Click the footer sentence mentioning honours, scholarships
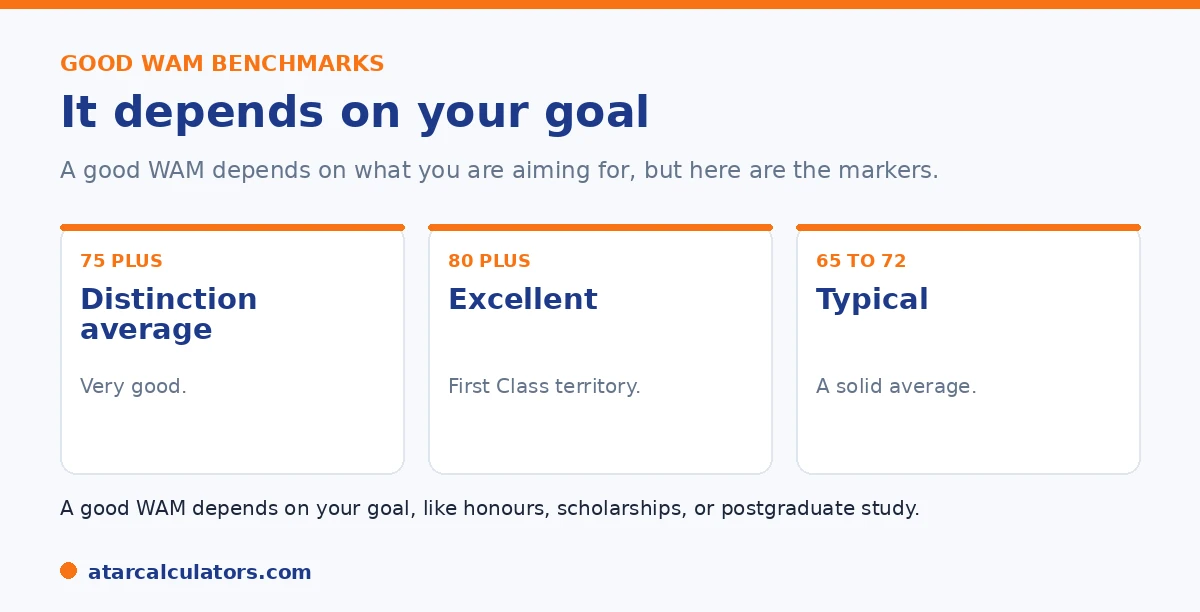Screen dimensions: 1200x612 490,508
